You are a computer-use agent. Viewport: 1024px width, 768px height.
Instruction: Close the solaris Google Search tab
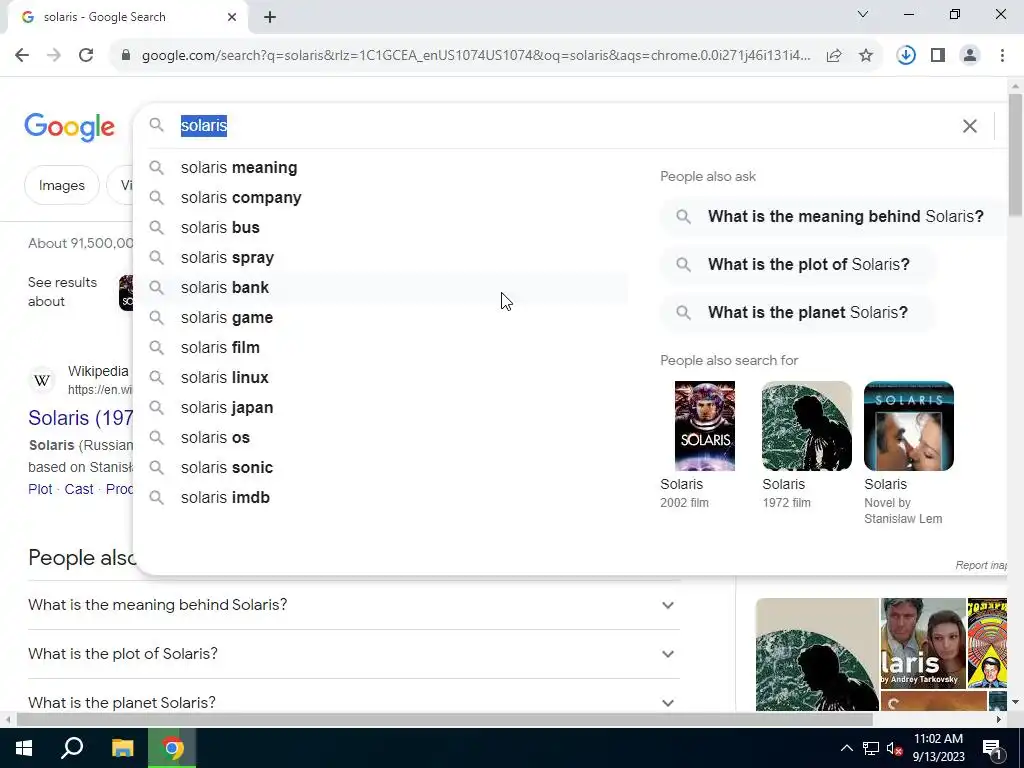(x=232, y=17)
